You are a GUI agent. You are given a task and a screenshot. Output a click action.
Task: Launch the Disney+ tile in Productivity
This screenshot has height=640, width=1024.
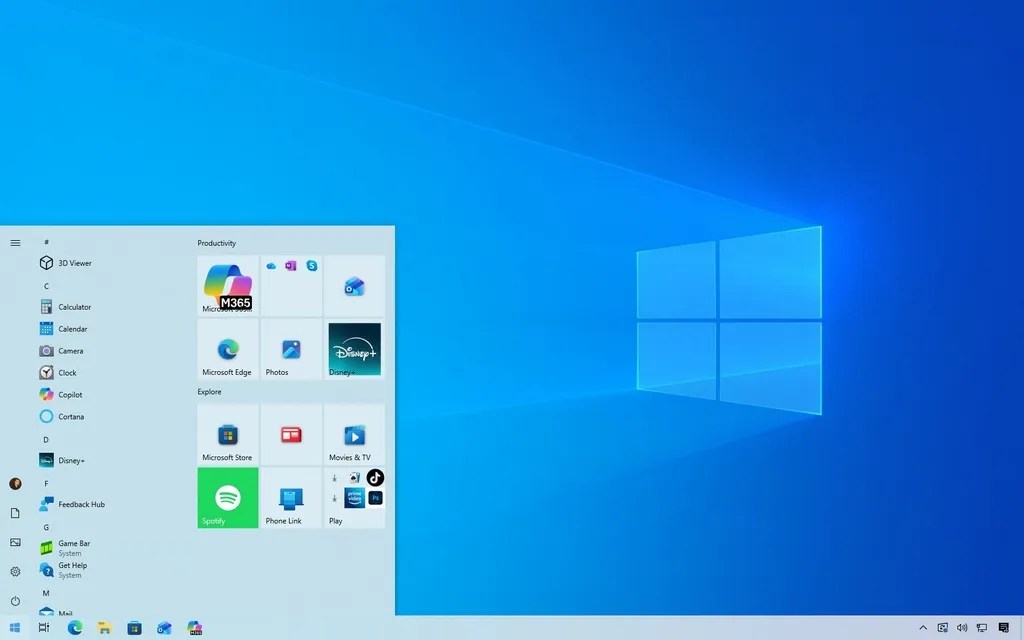click(355, 349)
